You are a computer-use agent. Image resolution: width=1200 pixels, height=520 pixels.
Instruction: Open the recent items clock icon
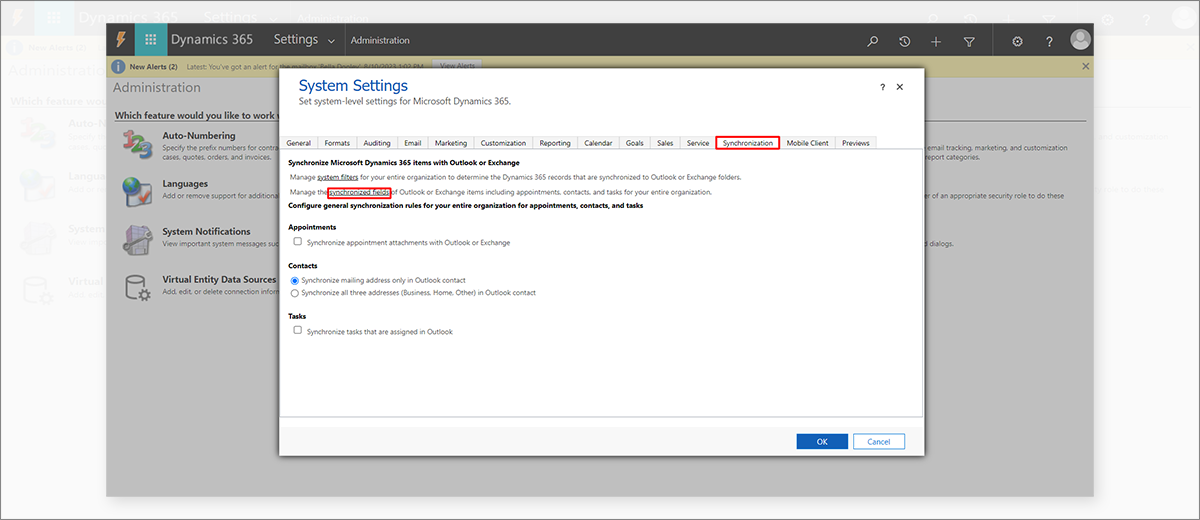pyautogui.click(x=904, y=41)
